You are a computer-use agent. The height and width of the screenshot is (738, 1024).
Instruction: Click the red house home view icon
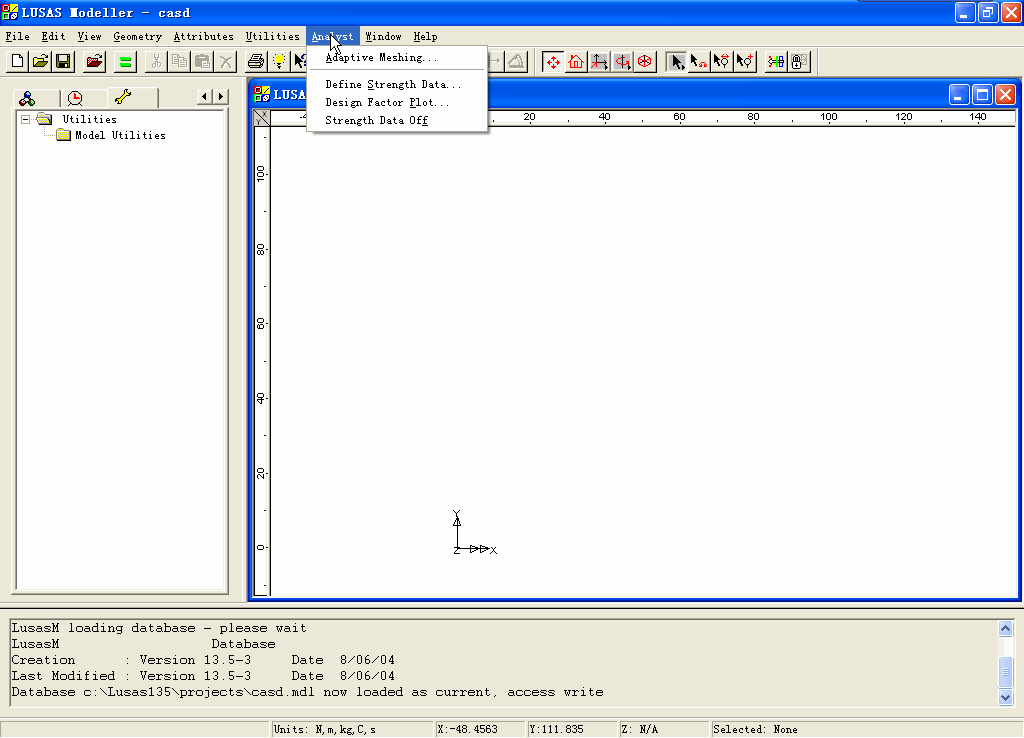coord(575,62)
